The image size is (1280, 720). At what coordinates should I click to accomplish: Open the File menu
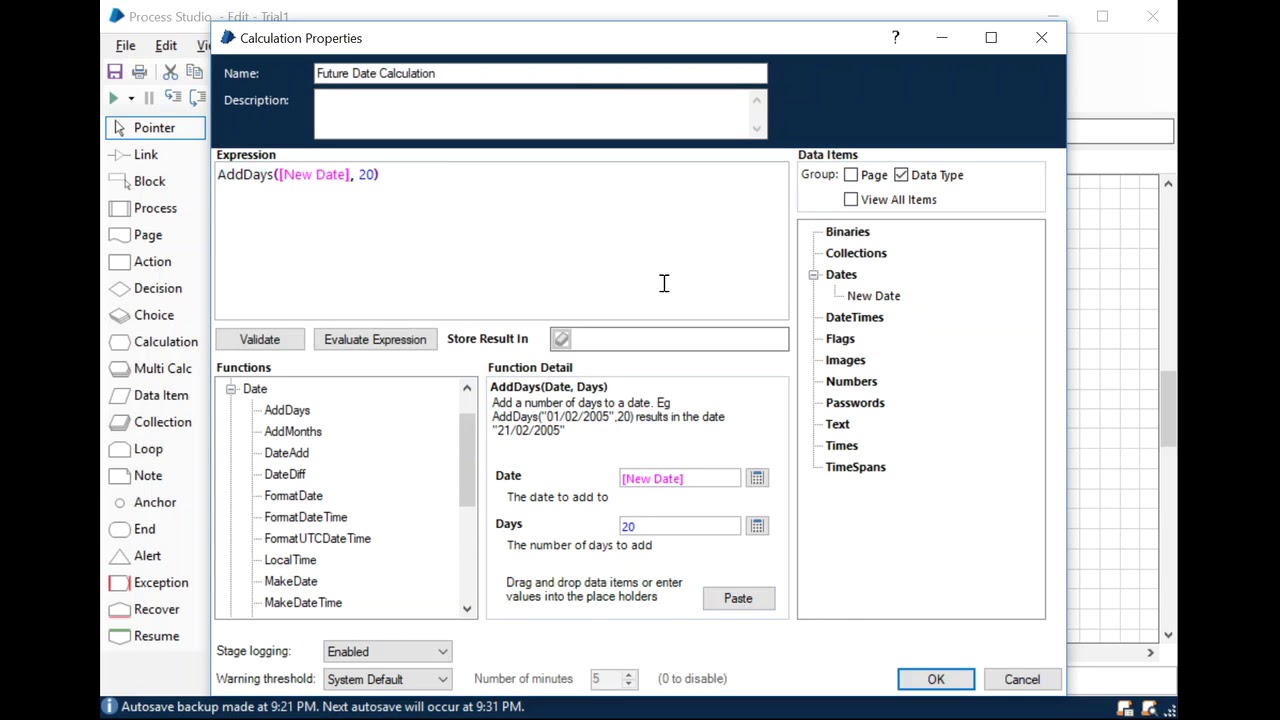click(x=126, y=46)
